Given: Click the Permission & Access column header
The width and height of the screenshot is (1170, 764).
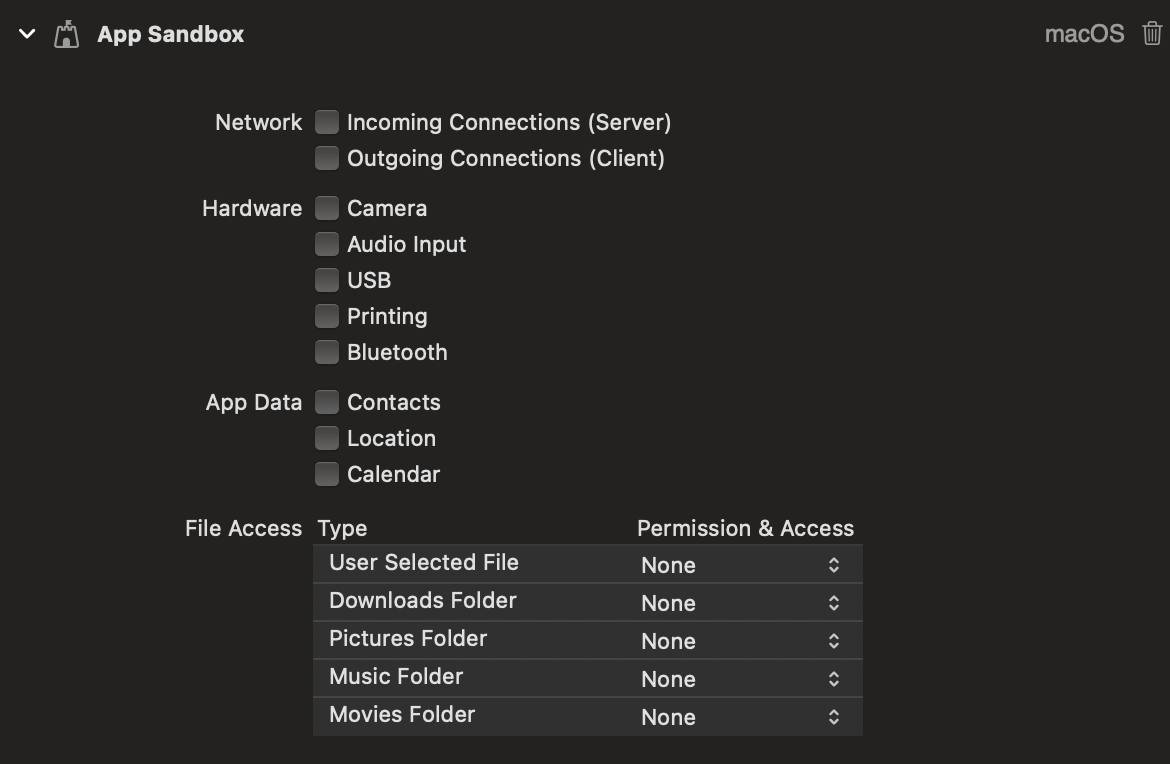Looking at the screenshot, I should tap(745, 528).
